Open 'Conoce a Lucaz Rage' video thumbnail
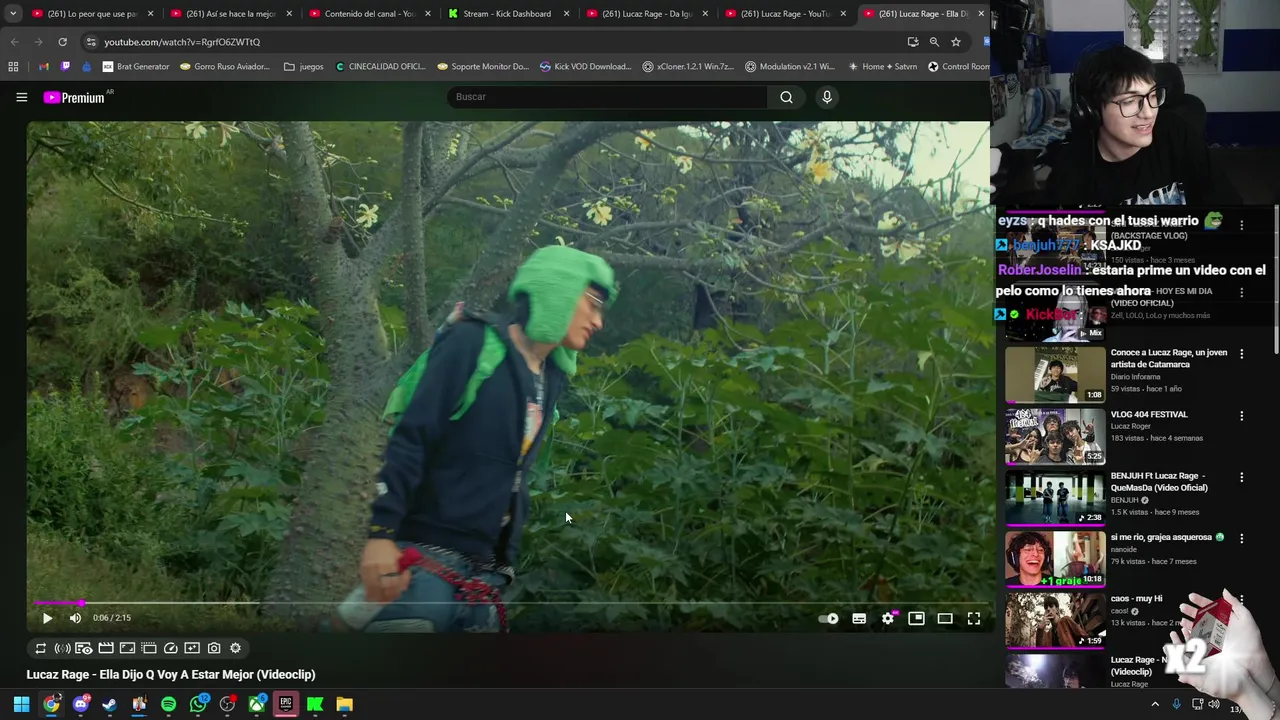 [1055, 374]
